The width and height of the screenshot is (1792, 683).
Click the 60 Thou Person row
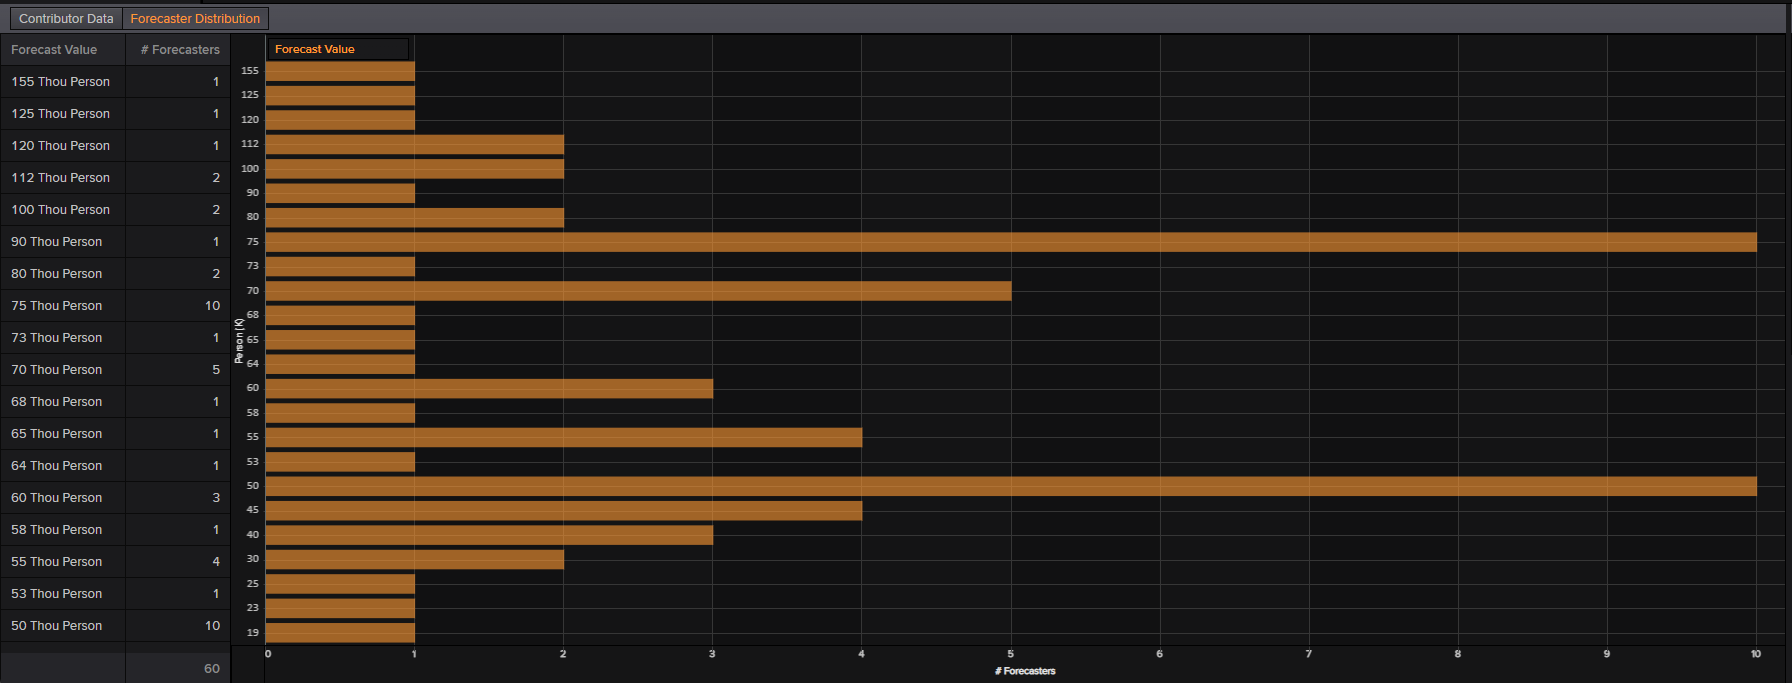click(115, 498)
